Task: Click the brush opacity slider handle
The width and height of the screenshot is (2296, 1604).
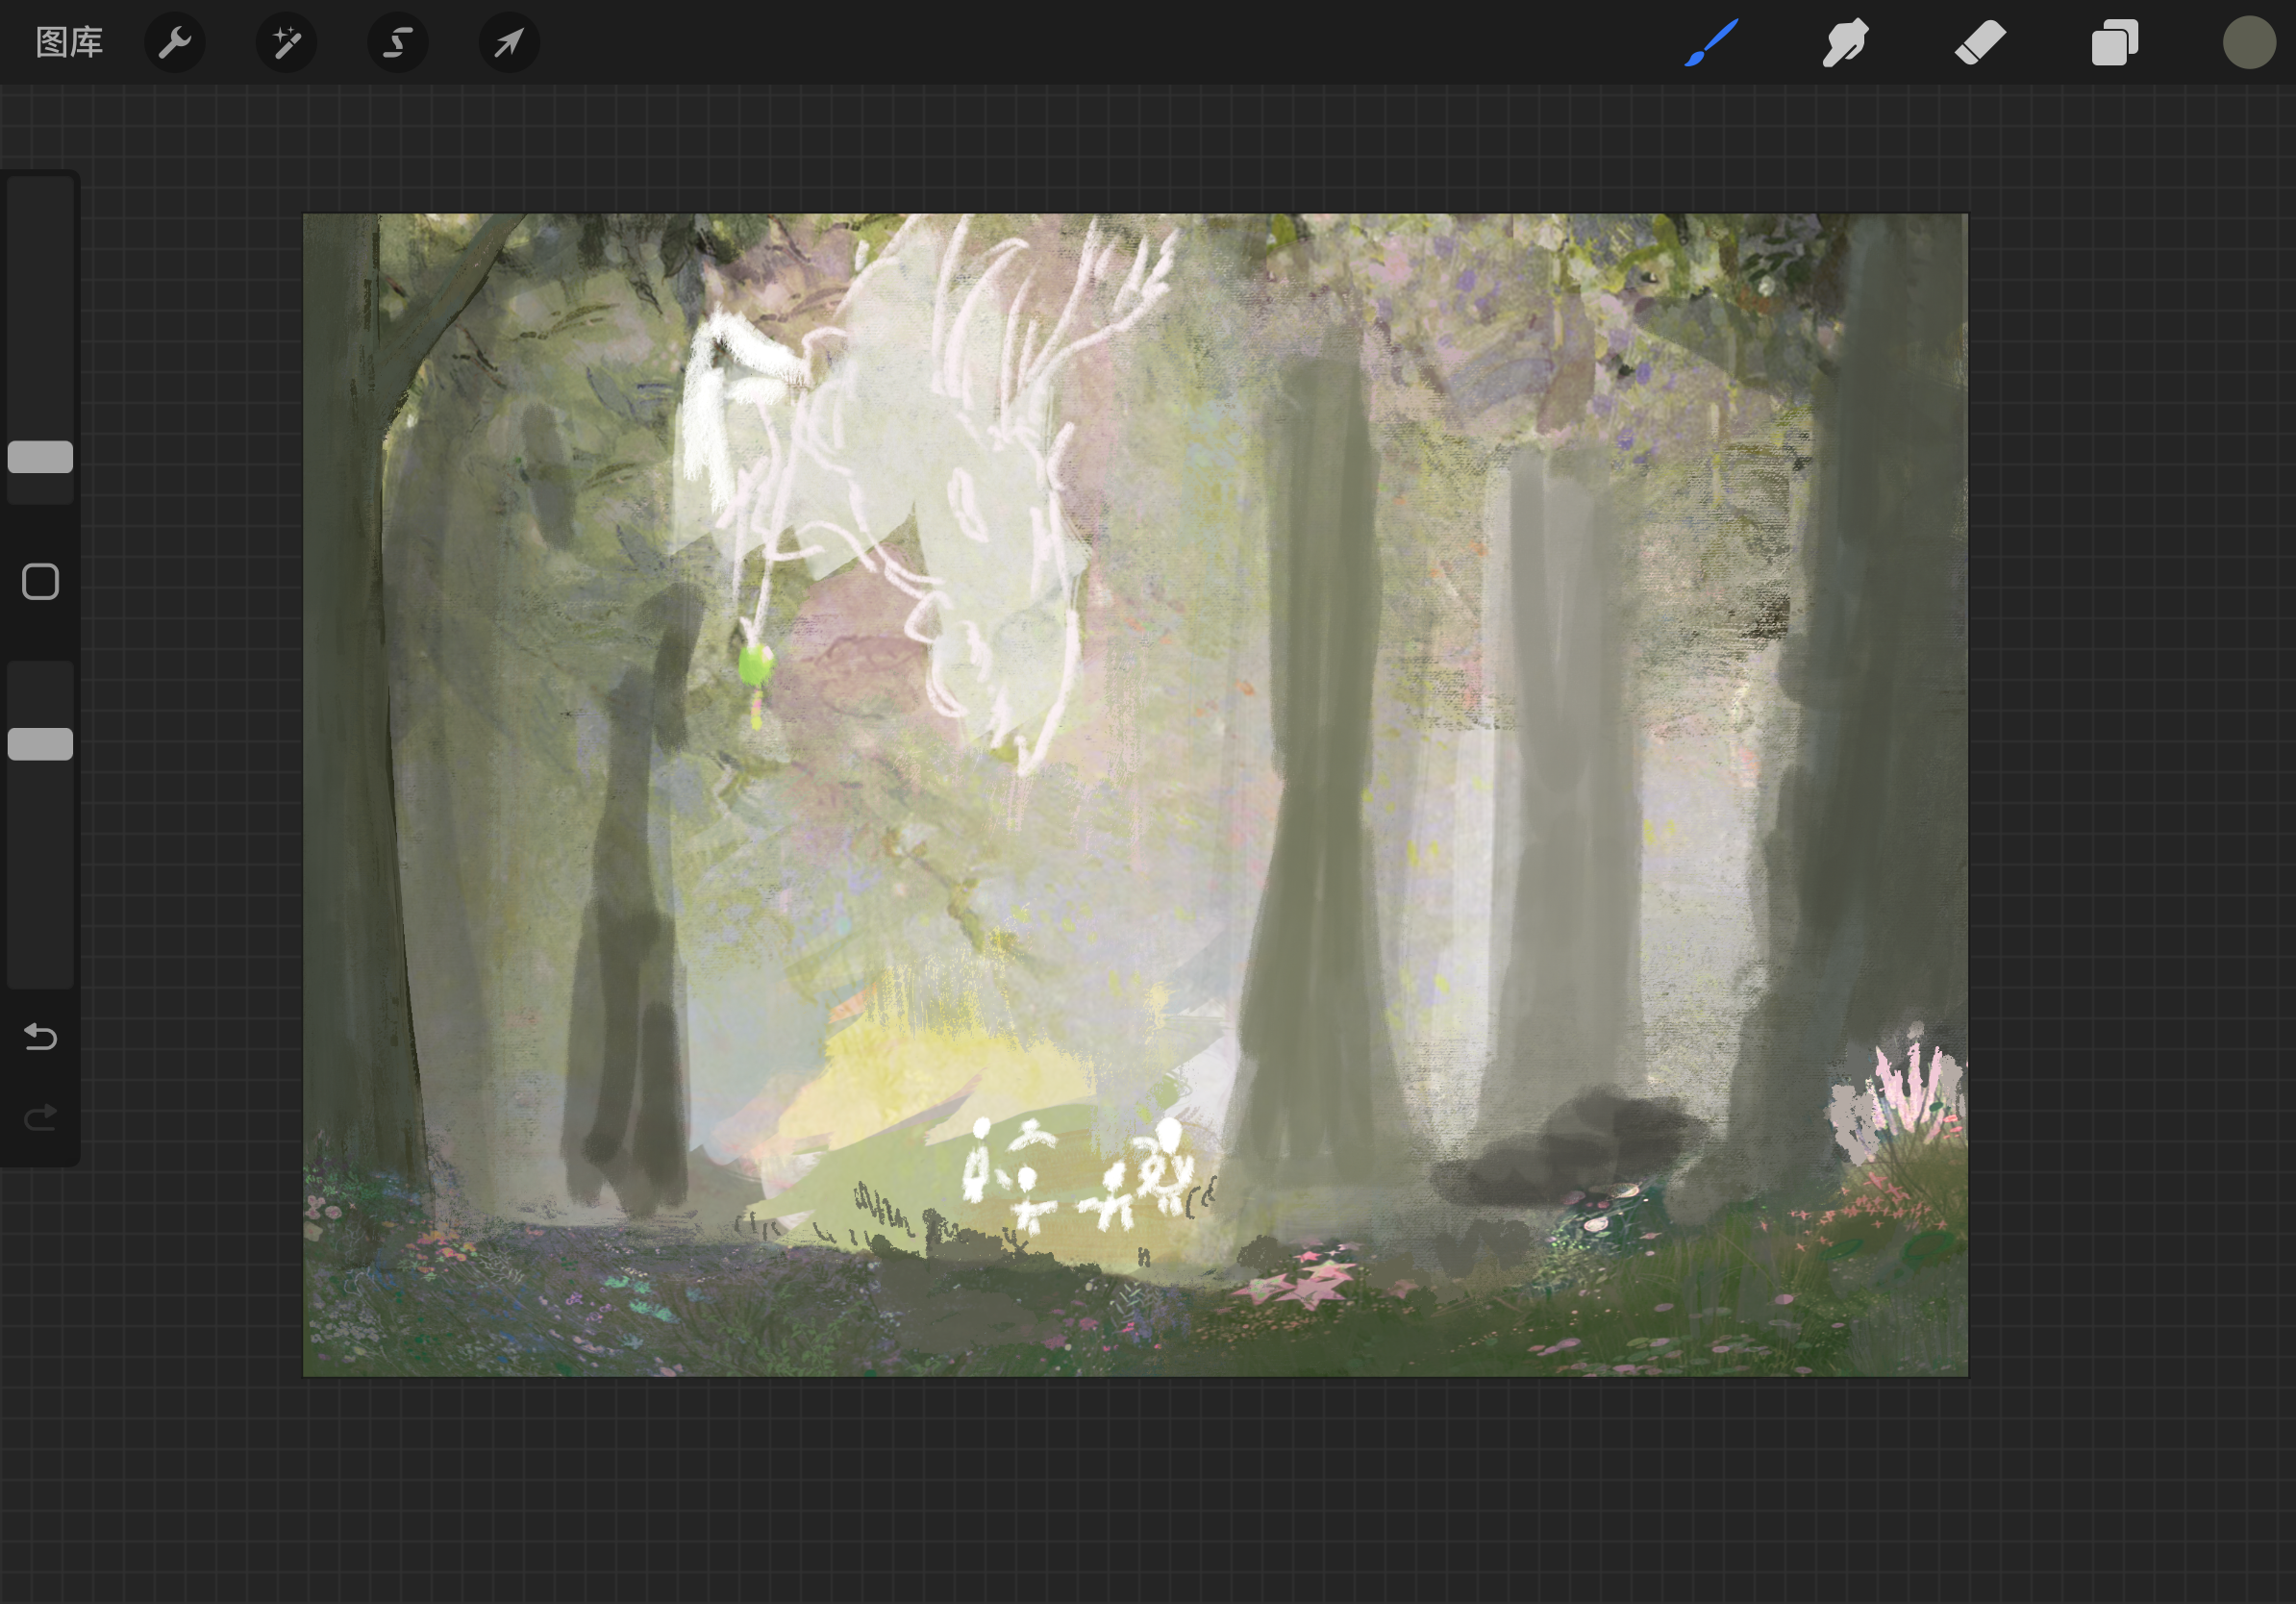Action: pos(40,744)
